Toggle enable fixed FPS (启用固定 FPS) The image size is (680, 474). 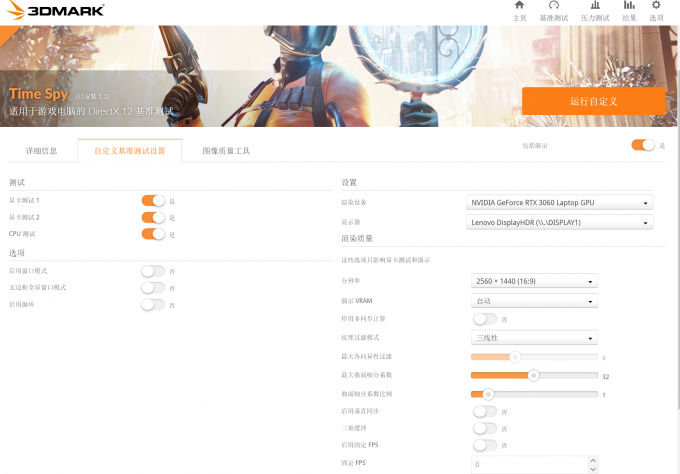coord(485,445)
